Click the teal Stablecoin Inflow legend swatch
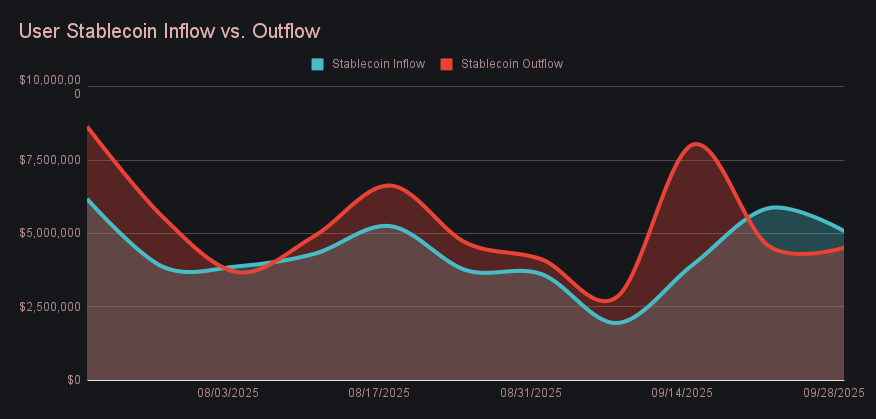The height and width of the screenshot is (419, 876). (318, 64)
